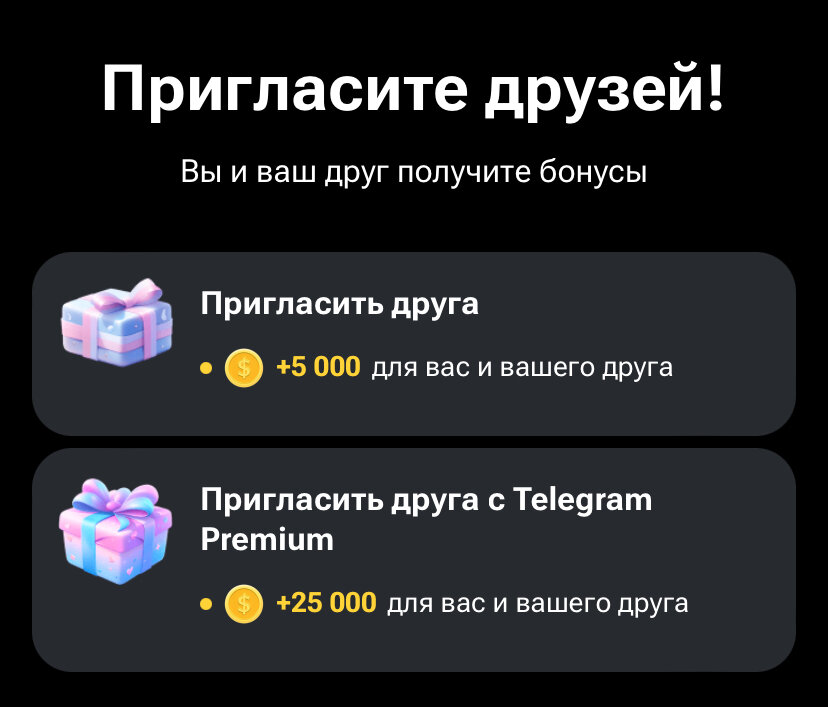Click the word "друзей!" in the heading
828x707 pixels.
(605, 89)
